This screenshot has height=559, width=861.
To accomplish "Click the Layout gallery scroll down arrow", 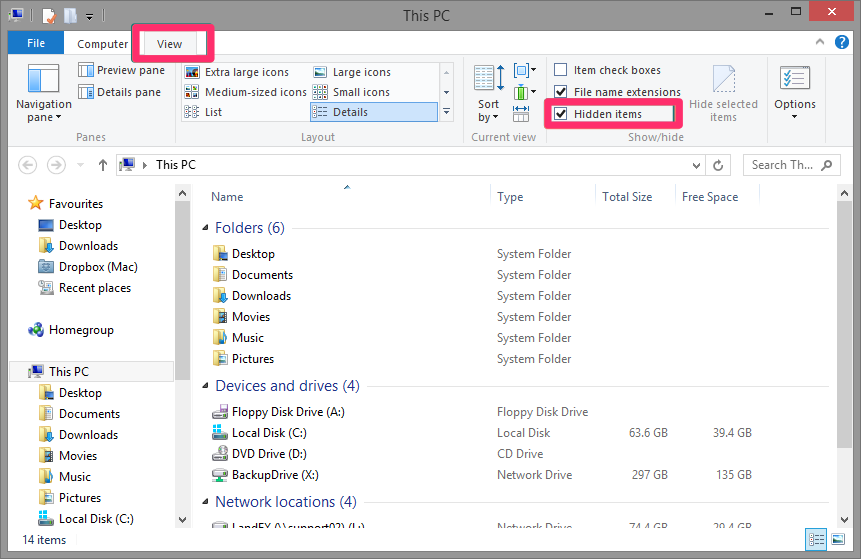I will 446,92.
